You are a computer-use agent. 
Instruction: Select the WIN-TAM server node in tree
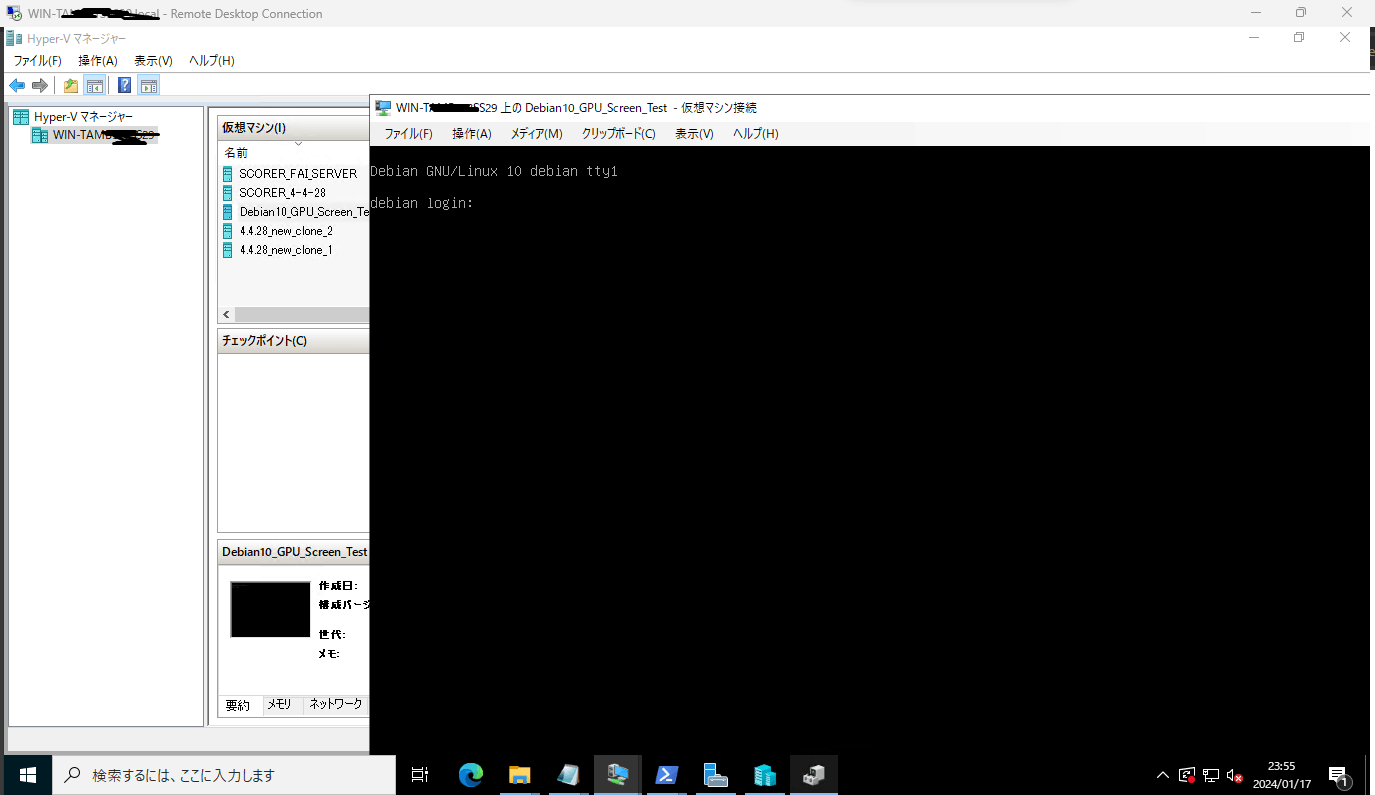coord(95,135)
